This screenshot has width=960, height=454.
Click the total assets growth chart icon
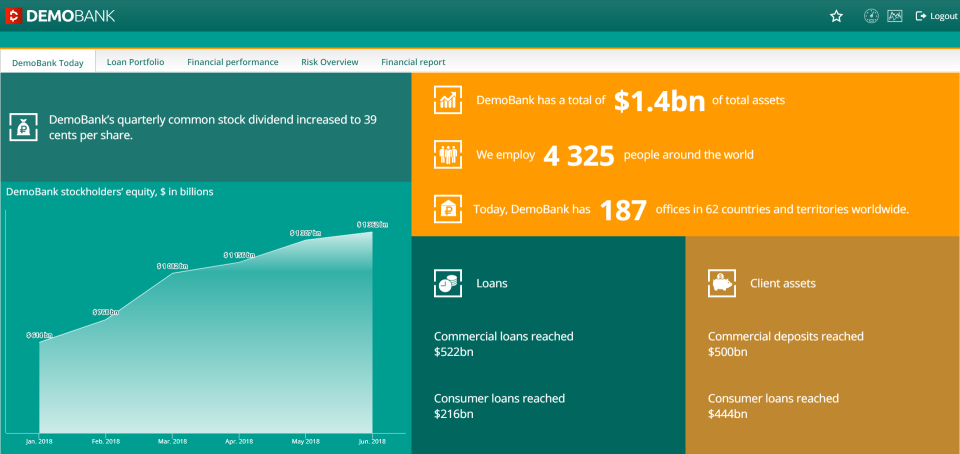(448, 100)
